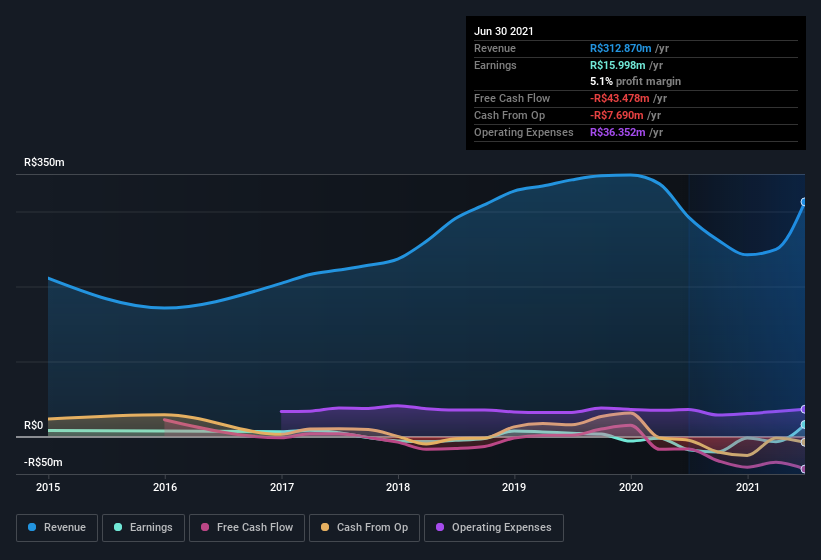Click the purple Operating Expenses legend dot

[440, 527]
